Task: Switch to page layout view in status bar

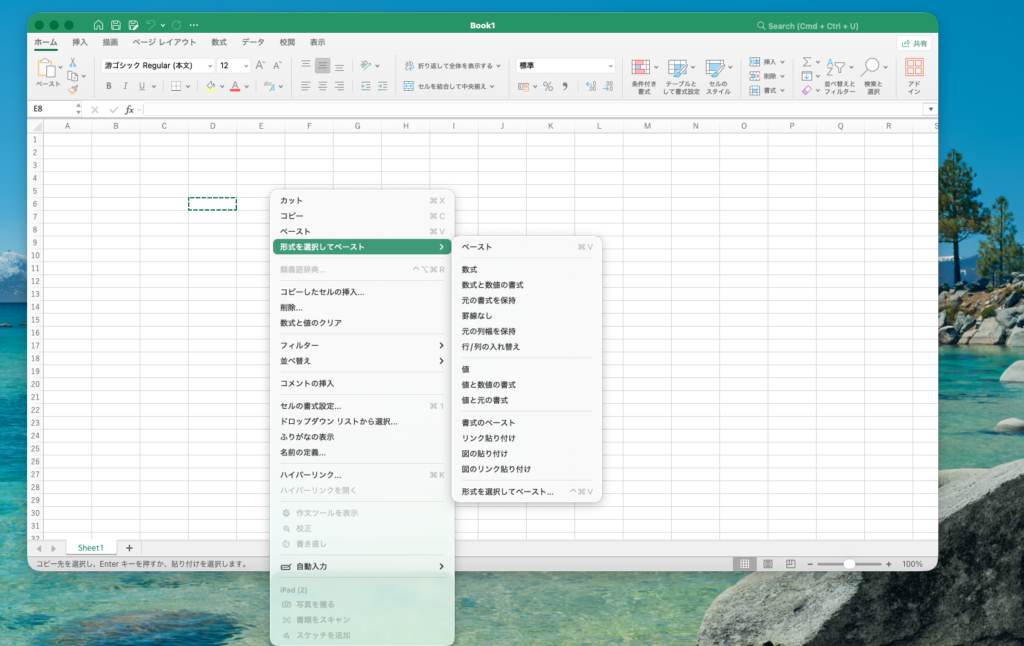Action: tap(767, 564)
